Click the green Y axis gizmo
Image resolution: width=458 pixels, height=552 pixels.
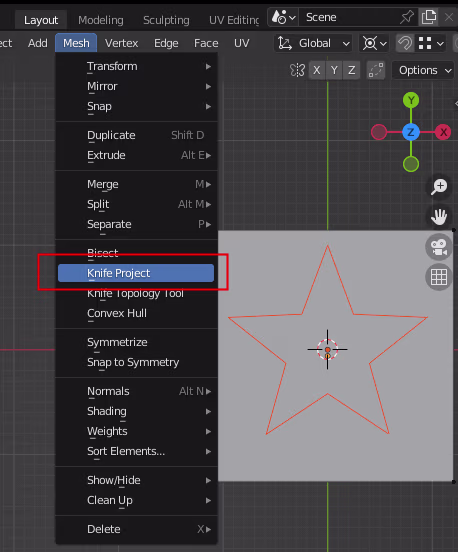click(411, 100)
